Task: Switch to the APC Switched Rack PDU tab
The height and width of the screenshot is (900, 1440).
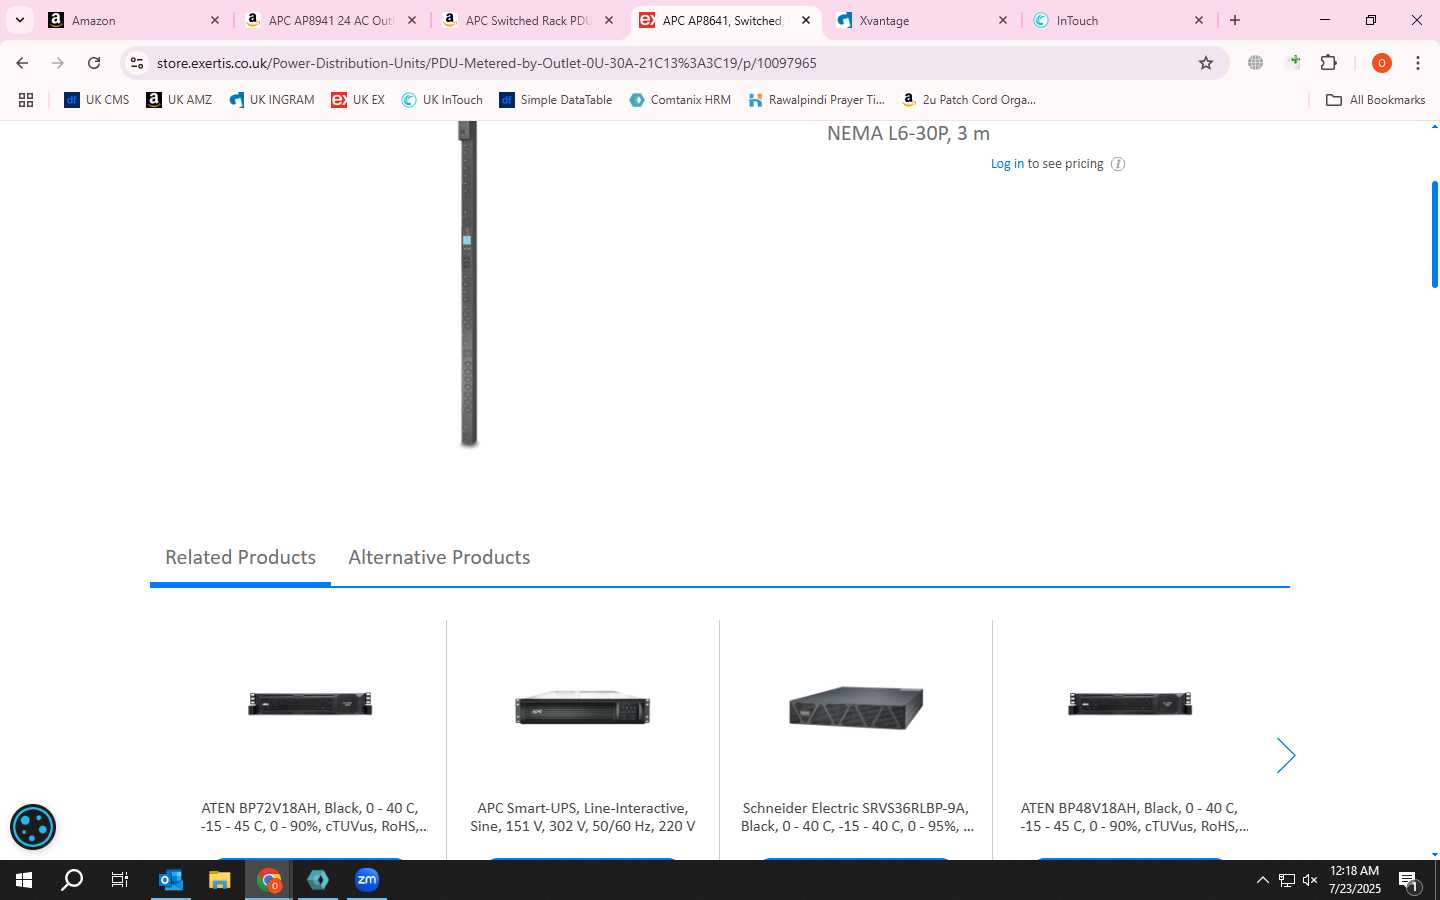Action: click(528, 20)
